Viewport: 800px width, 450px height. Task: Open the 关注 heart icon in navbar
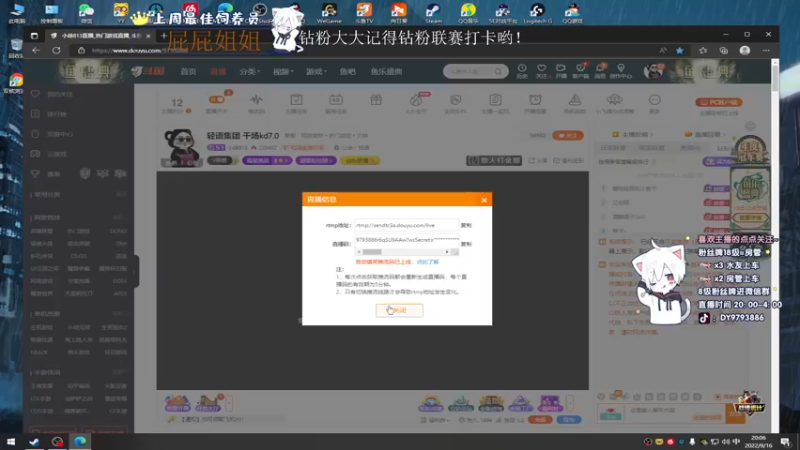[541, 71]
